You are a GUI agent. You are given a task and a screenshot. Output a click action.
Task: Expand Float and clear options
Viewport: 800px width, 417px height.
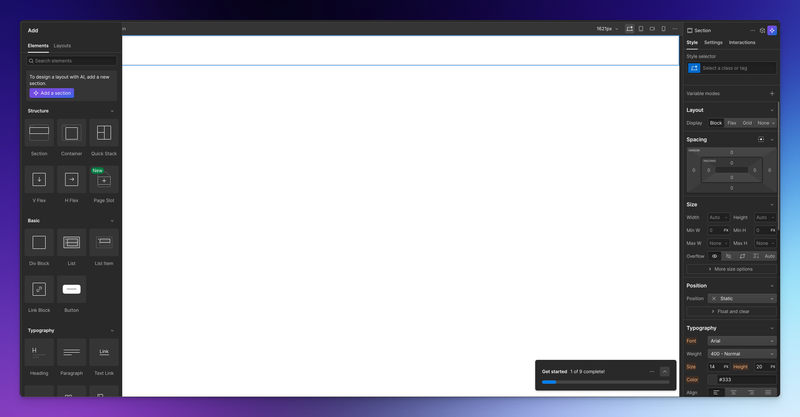[x=731, y=311]
